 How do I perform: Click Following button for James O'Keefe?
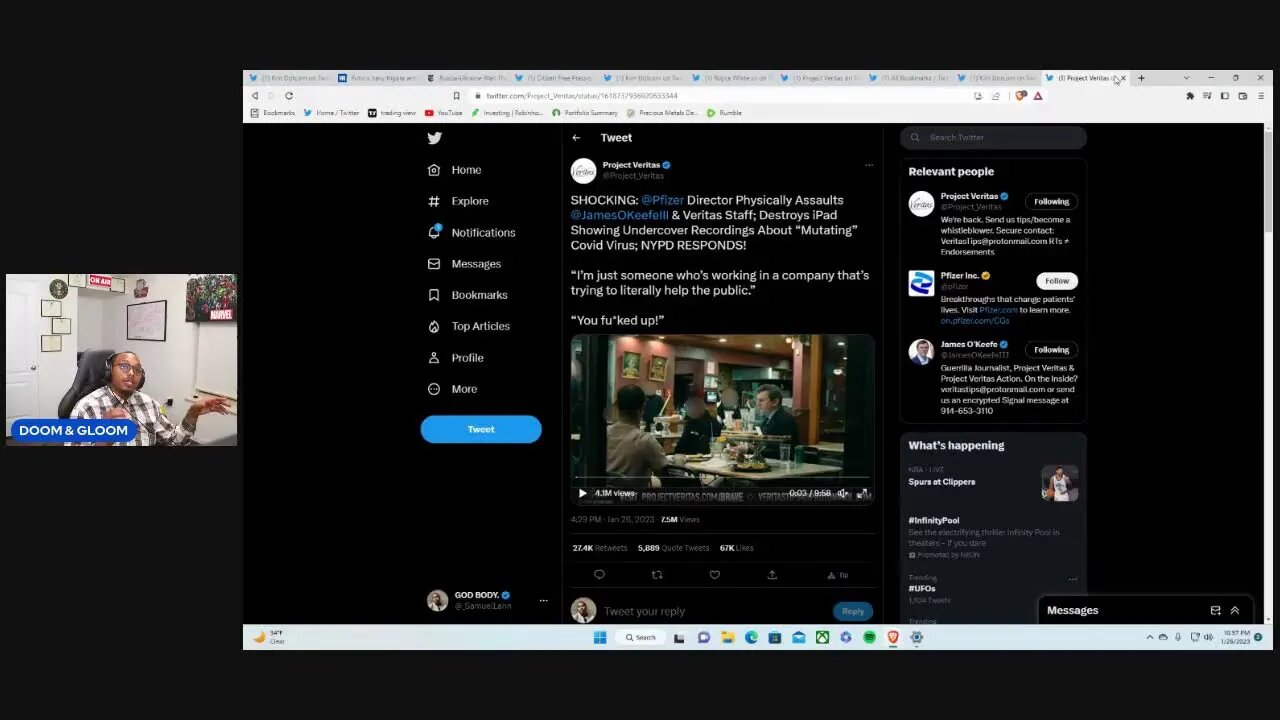[x=1051, y=350]
